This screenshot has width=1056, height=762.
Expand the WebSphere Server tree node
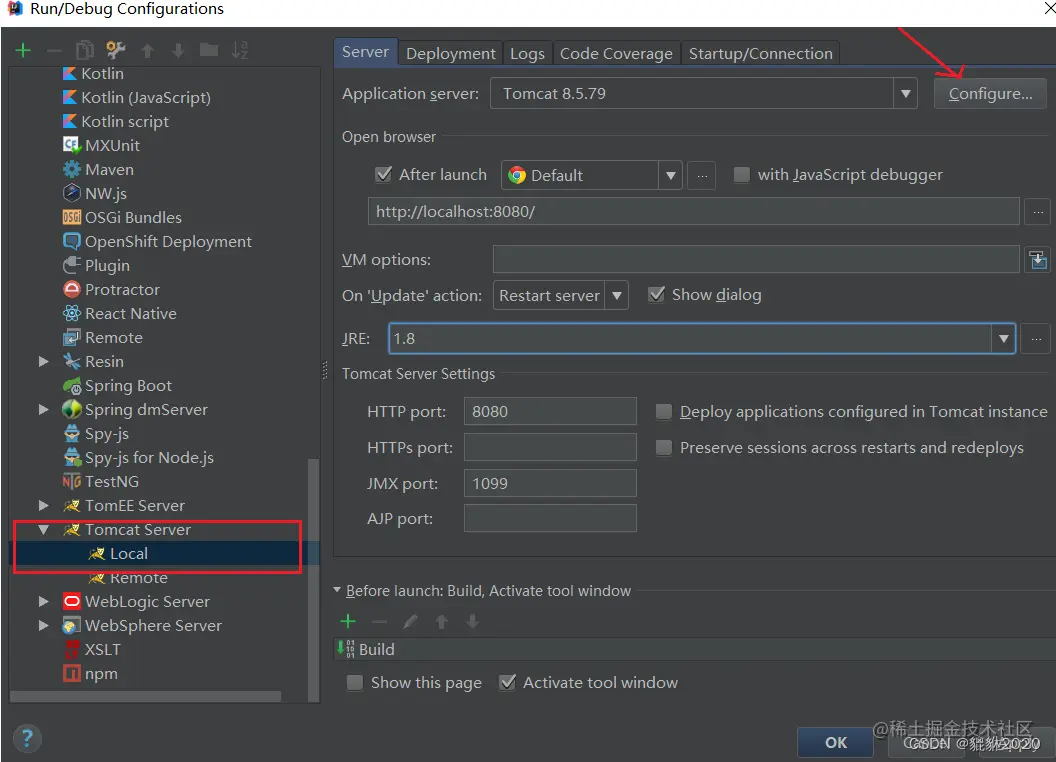[x=44, y=625]
